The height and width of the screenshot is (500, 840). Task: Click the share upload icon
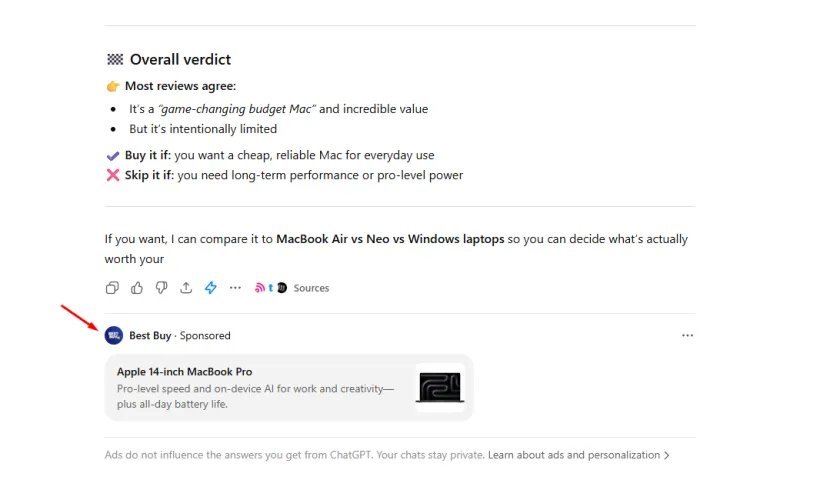click(186, 288)
